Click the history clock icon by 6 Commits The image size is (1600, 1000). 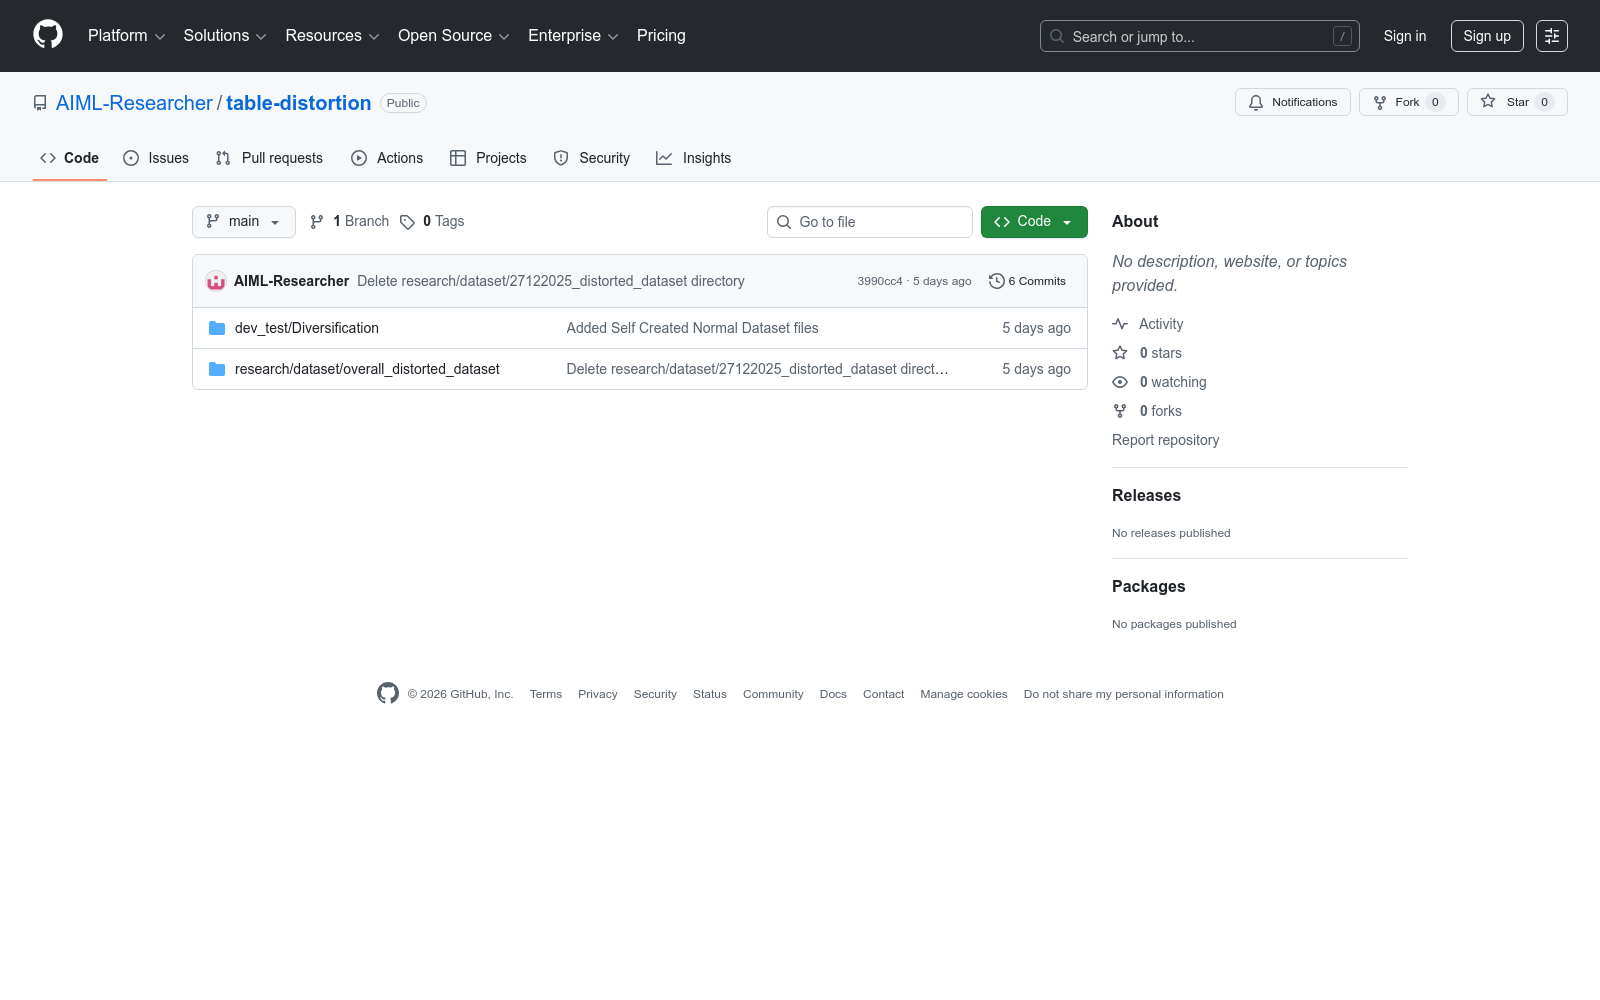point(996,281)
